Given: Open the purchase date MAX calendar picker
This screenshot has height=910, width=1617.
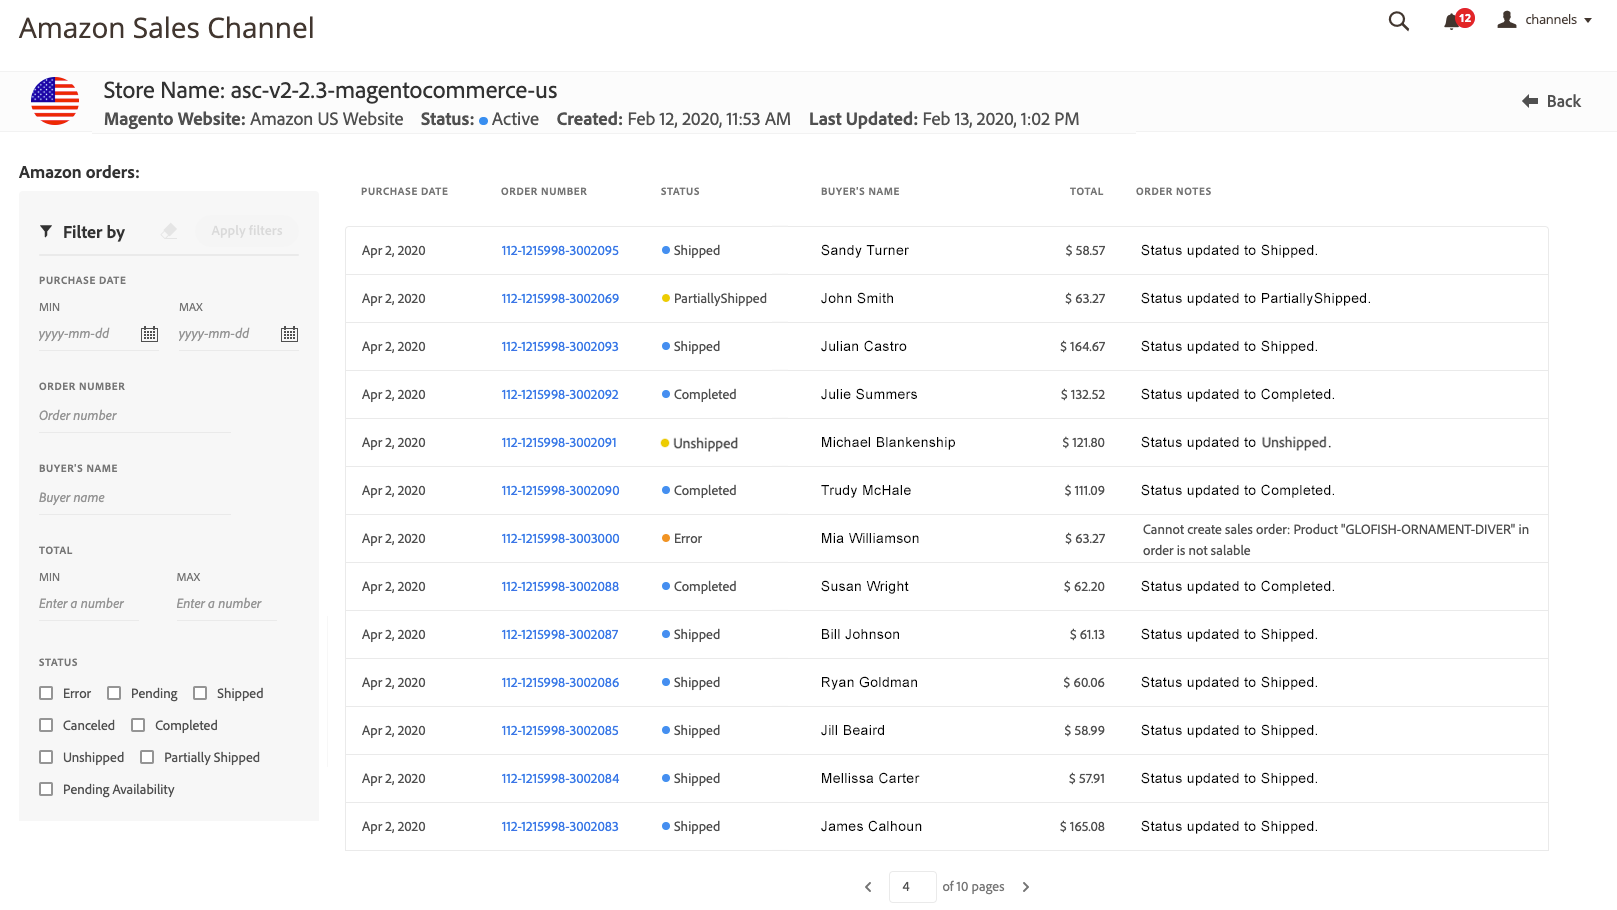Looking at the screenshot, I should pos(289,334).
